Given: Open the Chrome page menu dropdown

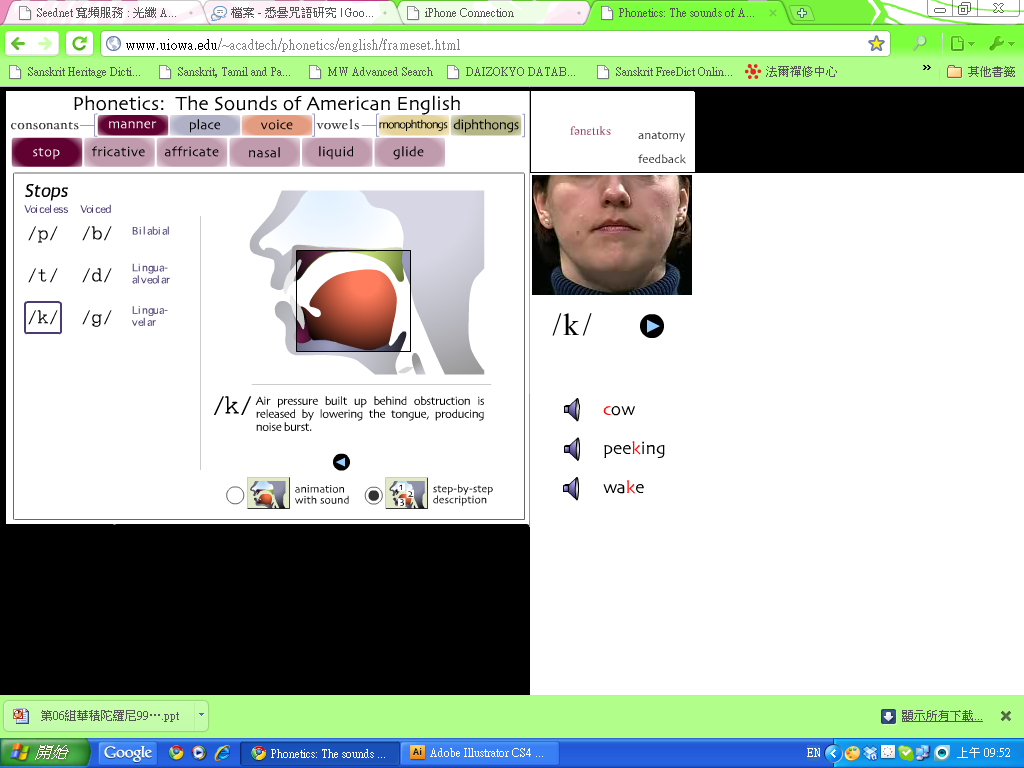Looking at the screenshot, I should click(x=961, y=44).
